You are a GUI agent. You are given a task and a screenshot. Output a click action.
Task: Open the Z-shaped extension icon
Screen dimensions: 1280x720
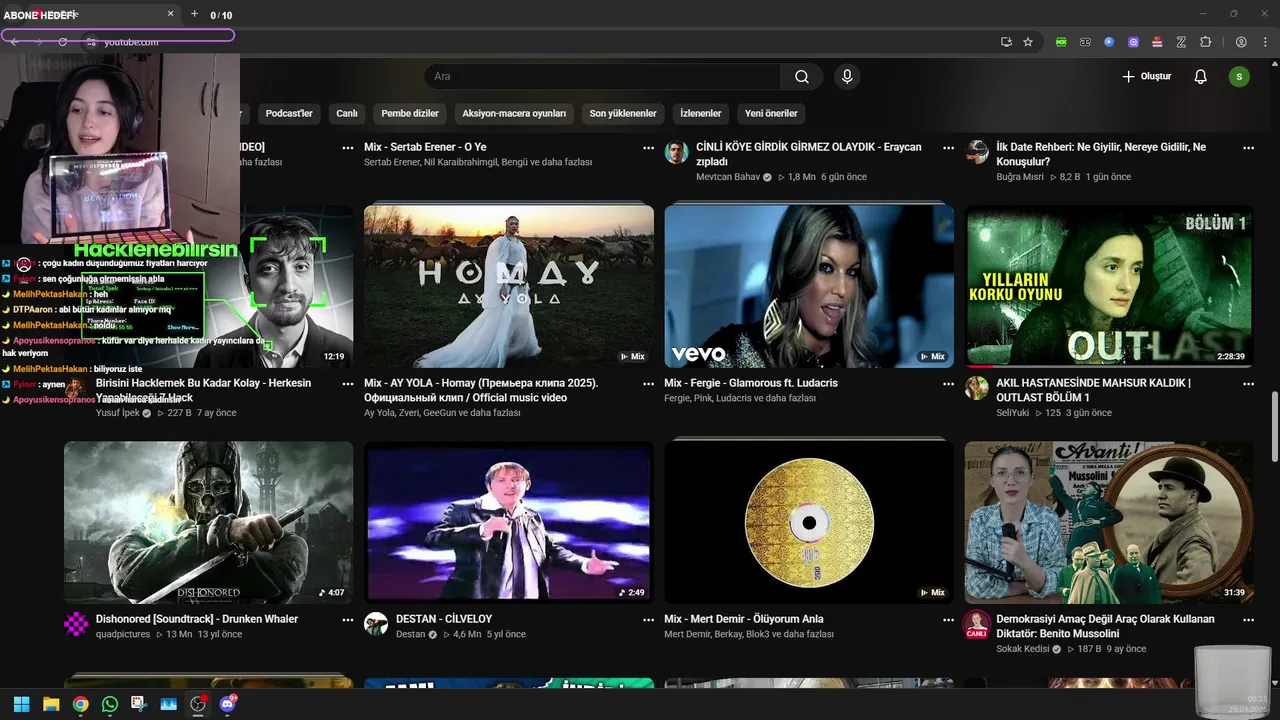tap(1181, 42)
